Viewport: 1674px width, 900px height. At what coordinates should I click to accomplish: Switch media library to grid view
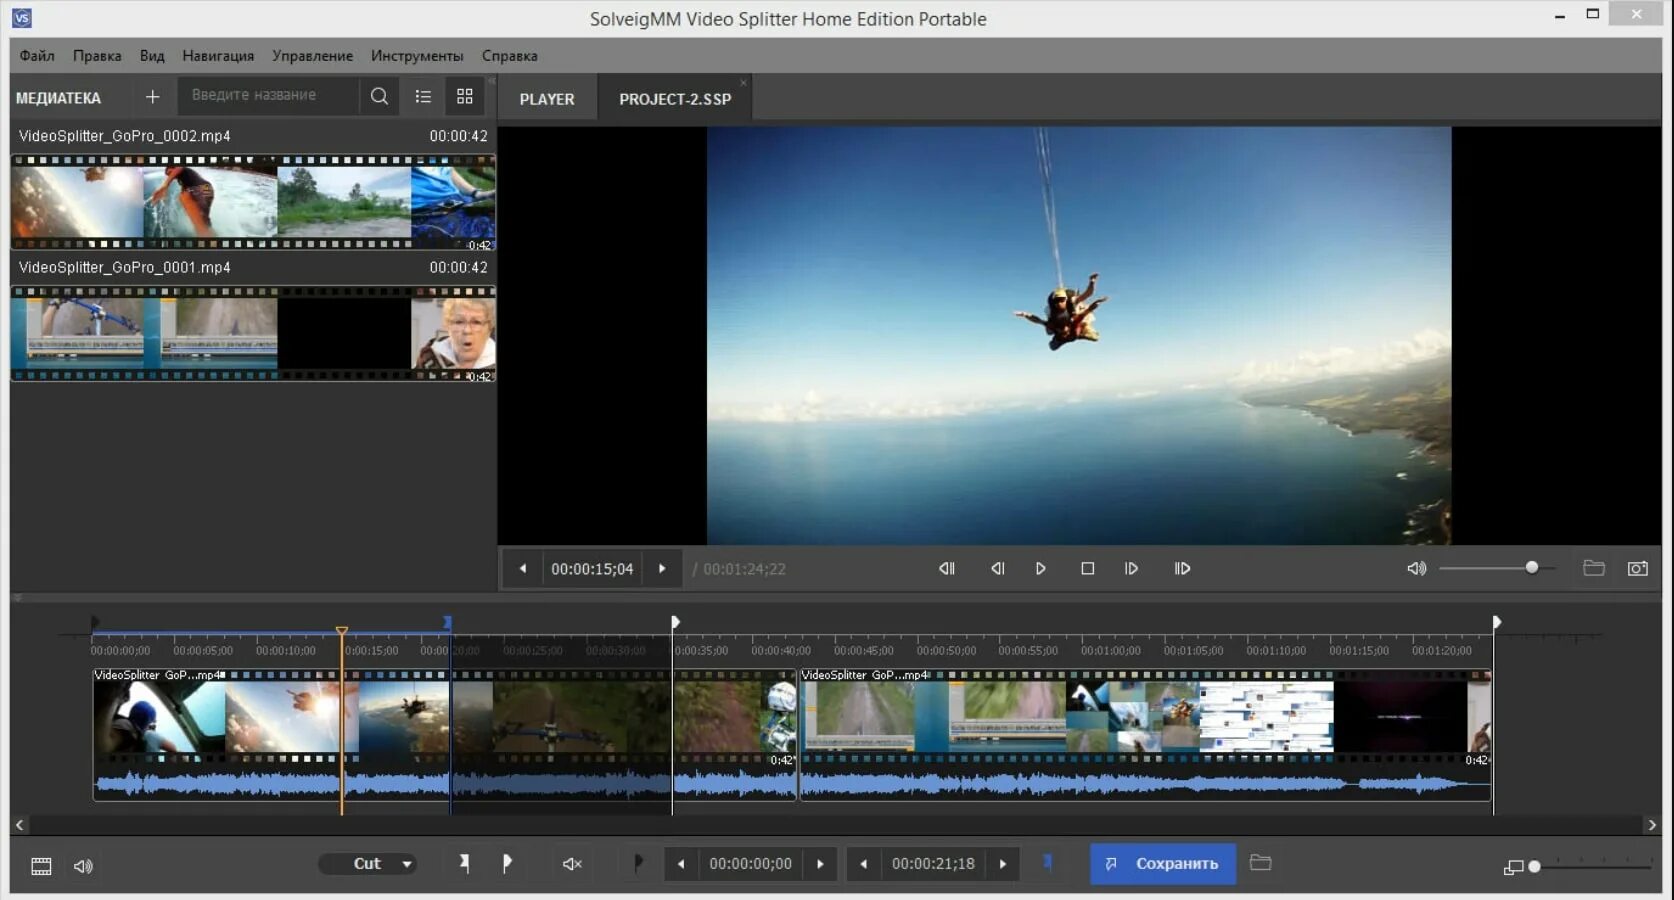coord(465,97)
